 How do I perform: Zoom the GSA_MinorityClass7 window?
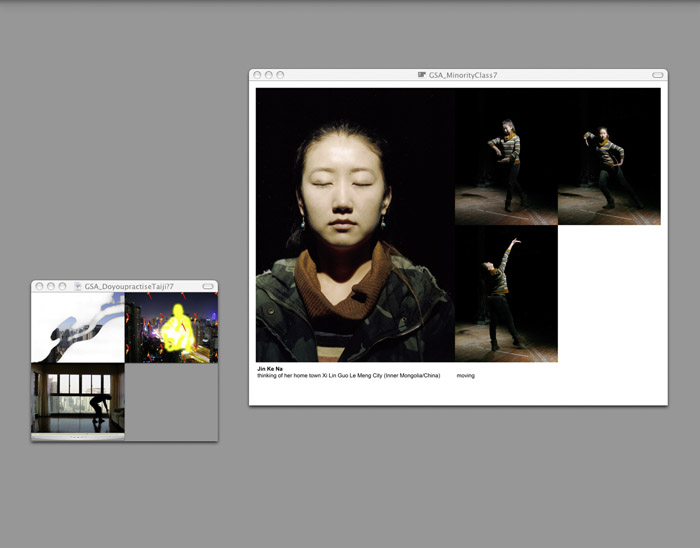tap(280, 75)
